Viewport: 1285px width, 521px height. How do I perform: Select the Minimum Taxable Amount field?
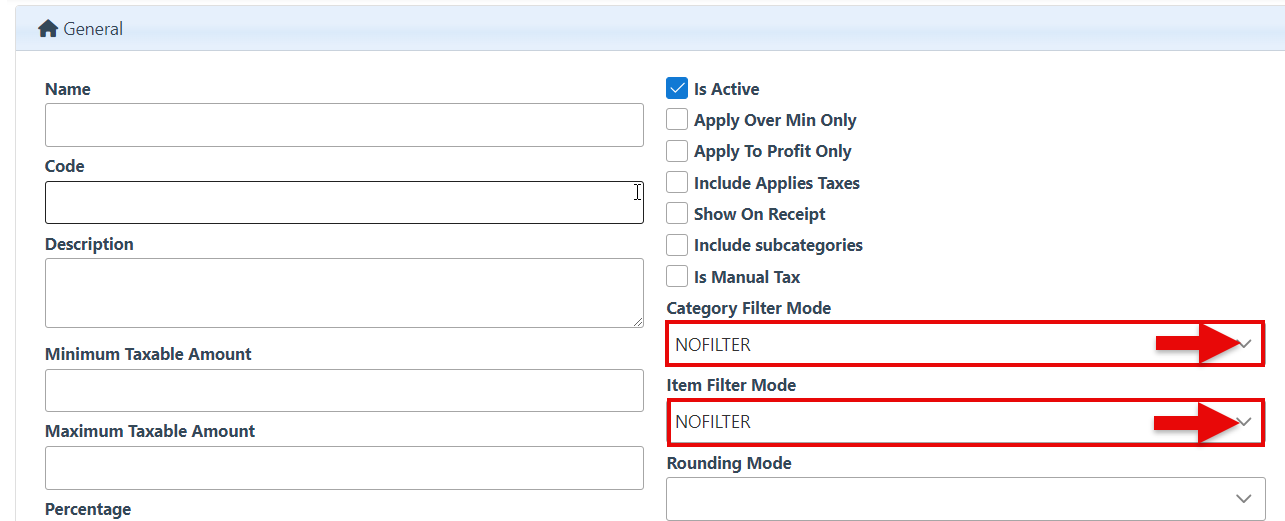pyautogui.click(x=344, y=390)
